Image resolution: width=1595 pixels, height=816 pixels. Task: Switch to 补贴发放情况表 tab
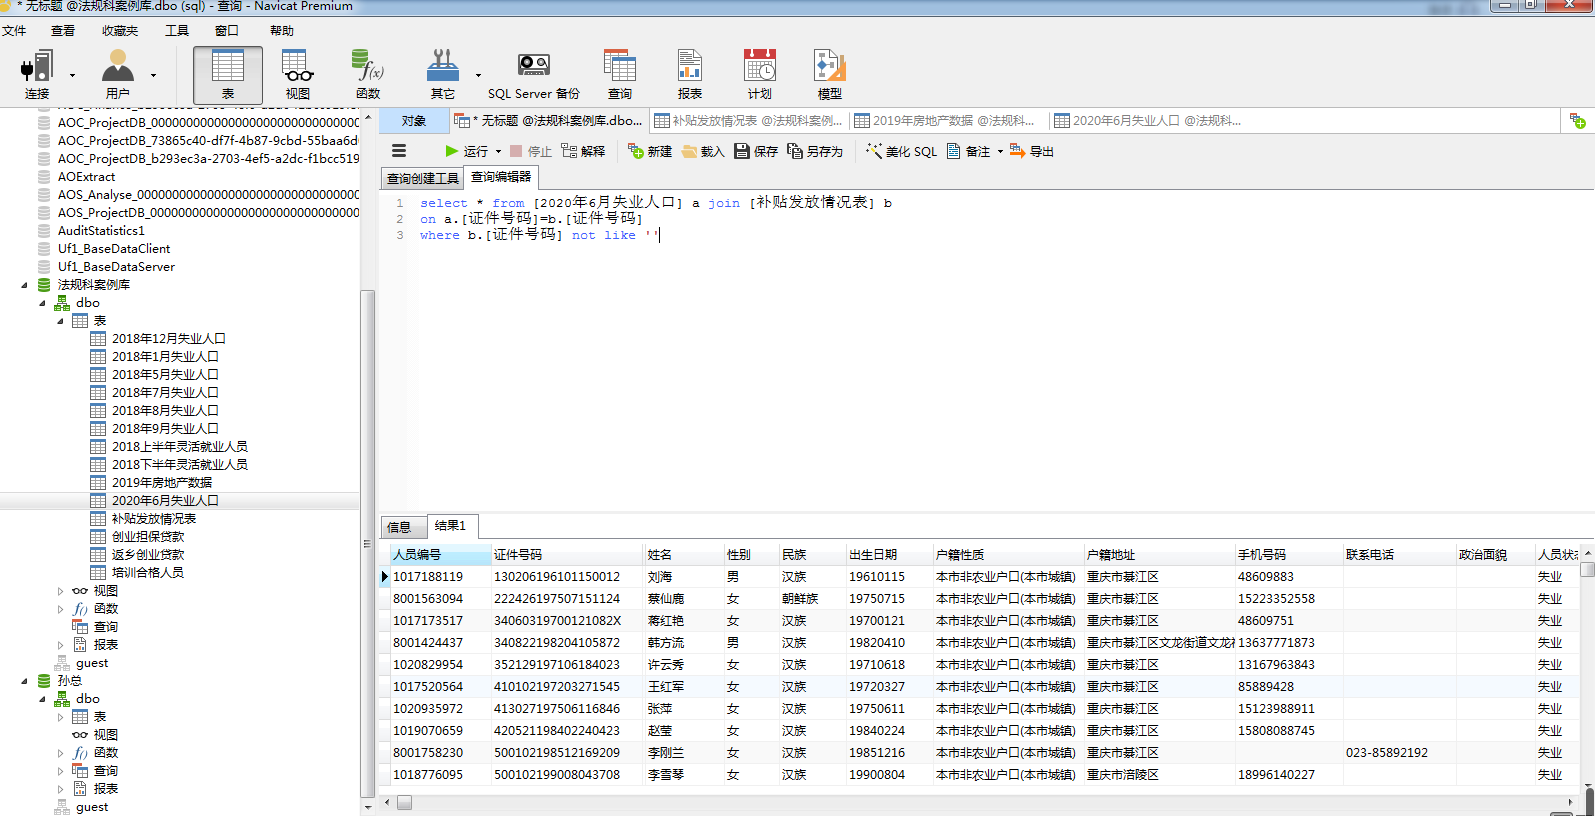point(749,121)
